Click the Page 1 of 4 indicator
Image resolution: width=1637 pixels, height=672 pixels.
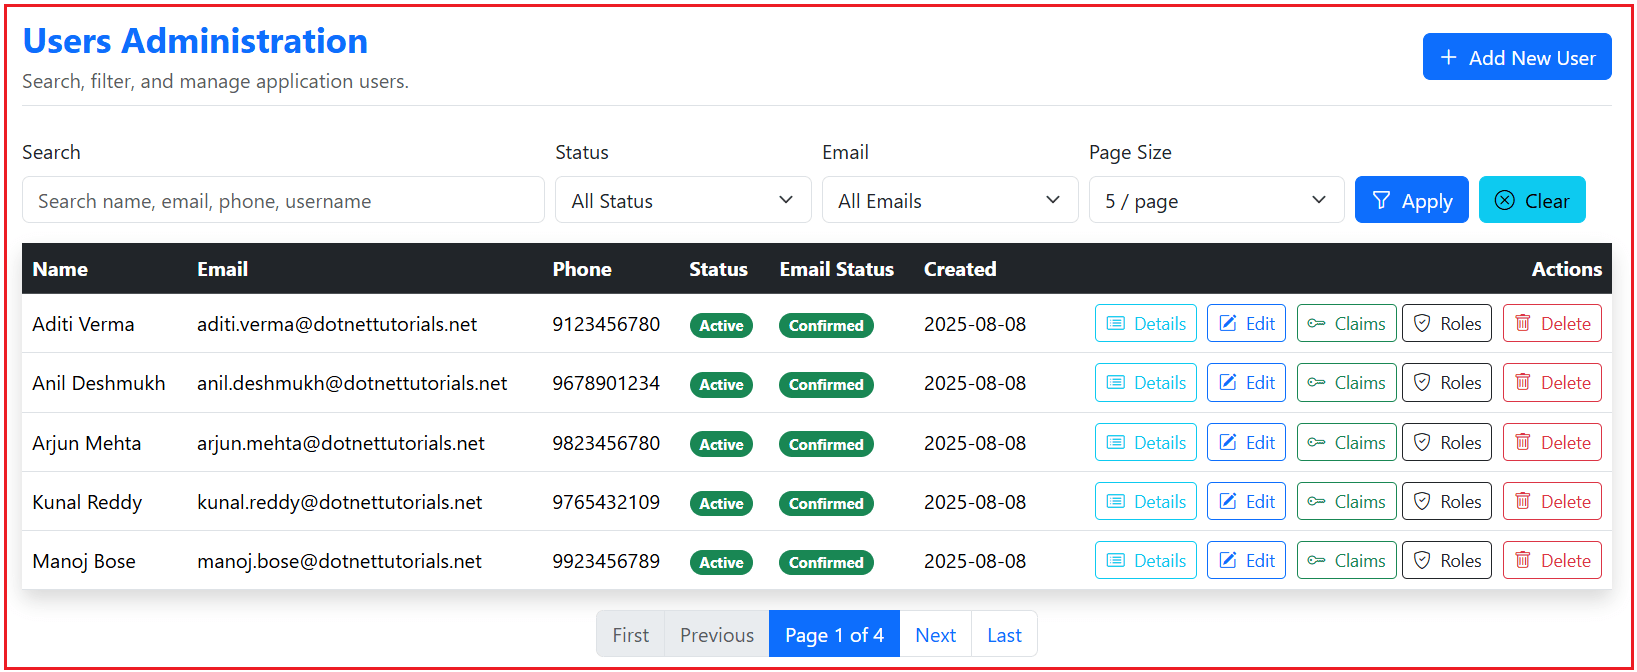[x=834, y=634]
